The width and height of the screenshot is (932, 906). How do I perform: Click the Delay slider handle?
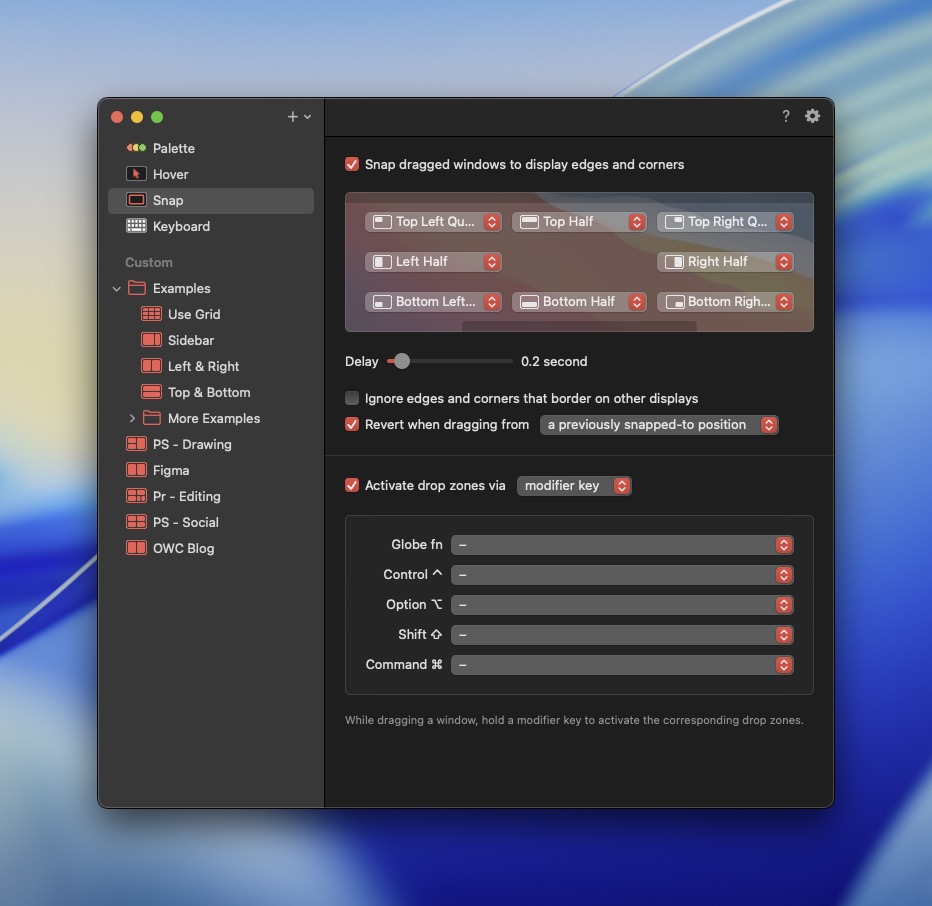pos(401,361)
